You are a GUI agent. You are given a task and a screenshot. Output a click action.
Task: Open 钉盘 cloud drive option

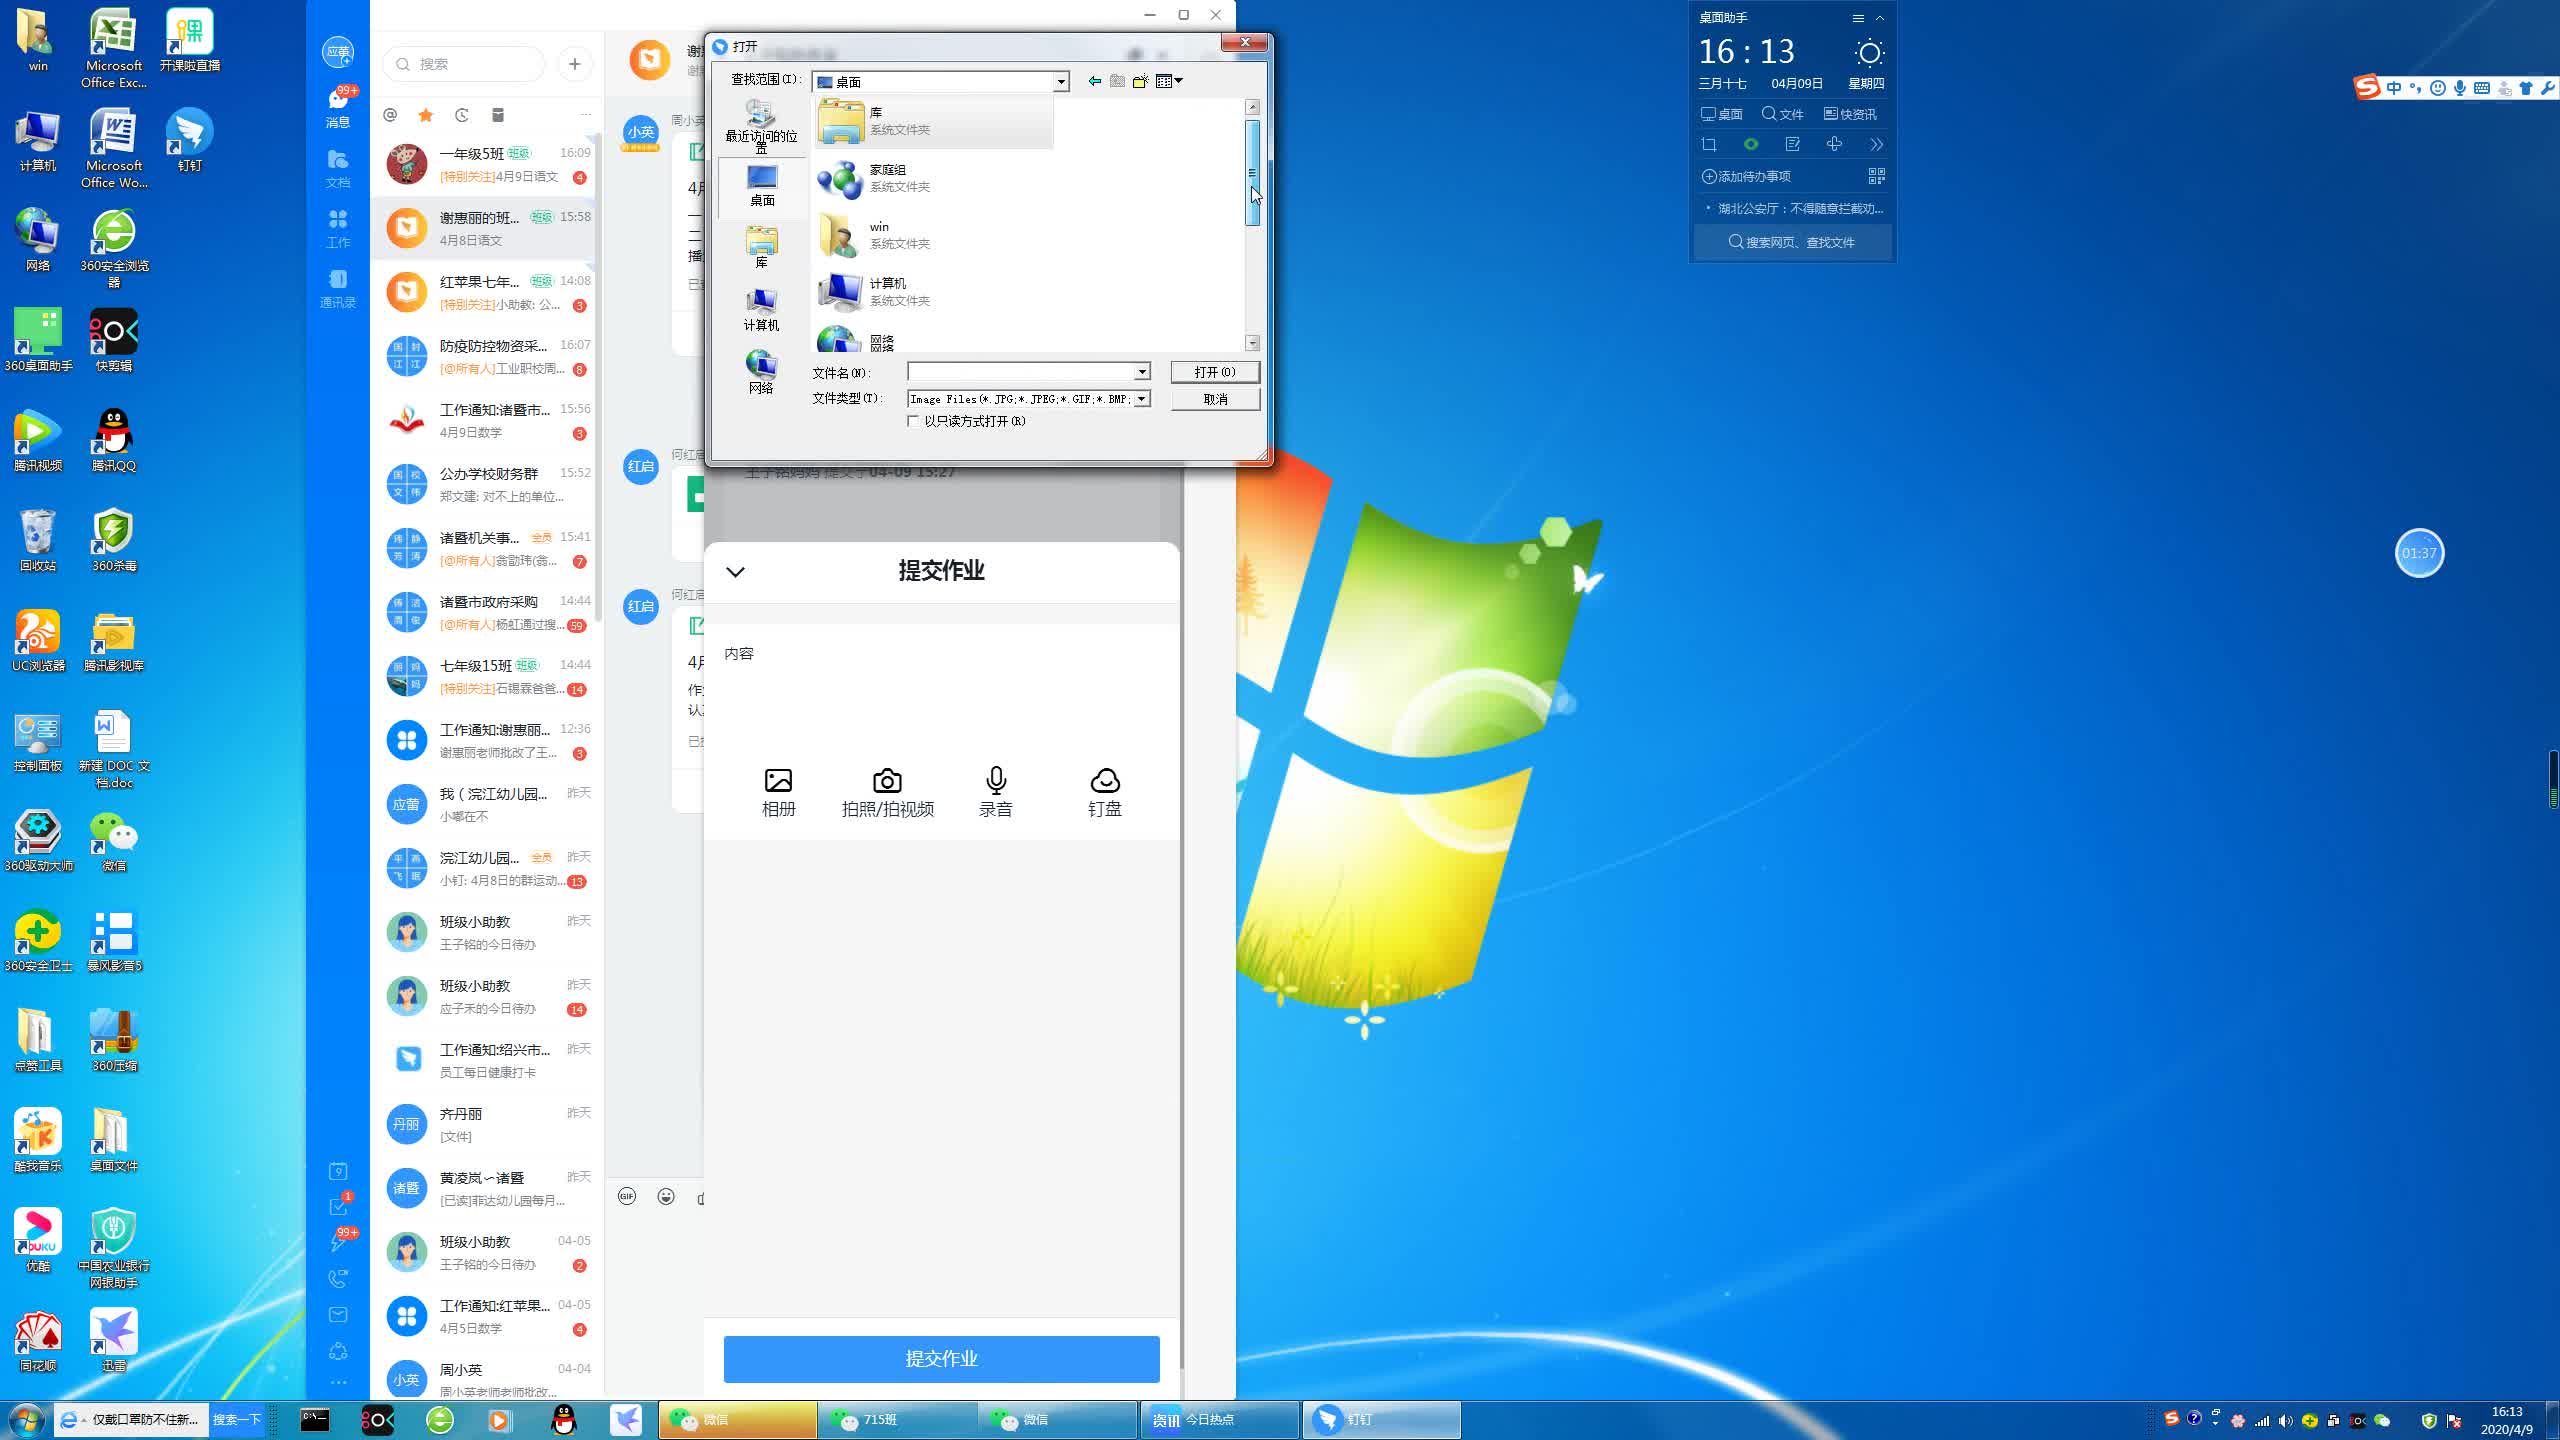click(x=1104, y=793)
